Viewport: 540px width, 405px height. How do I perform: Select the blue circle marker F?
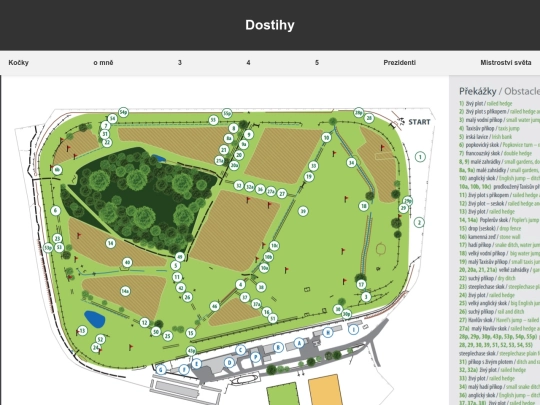click(x=184, y=370)
